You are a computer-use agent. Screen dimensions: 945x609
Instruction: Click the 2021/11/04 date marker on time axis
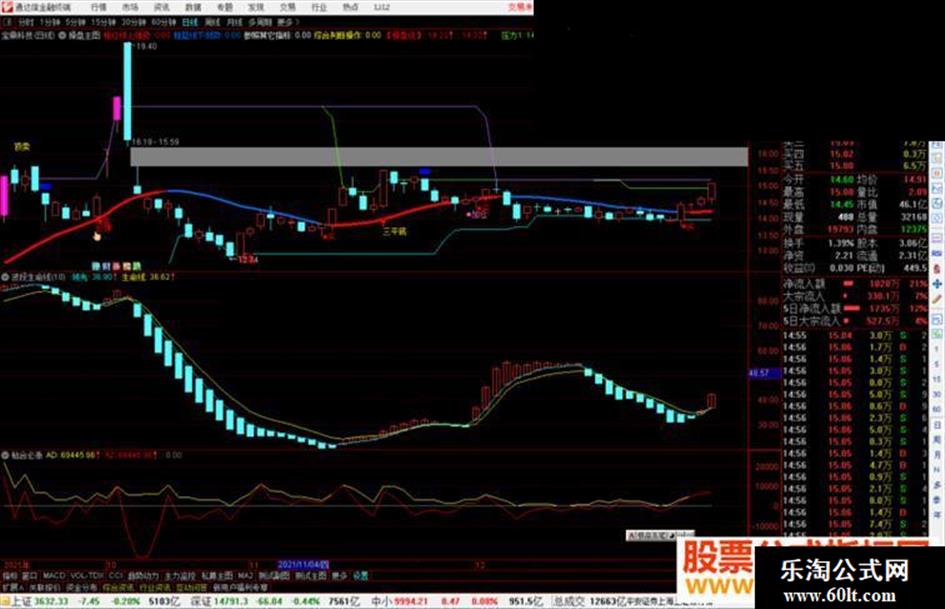(x=303, y=565)
